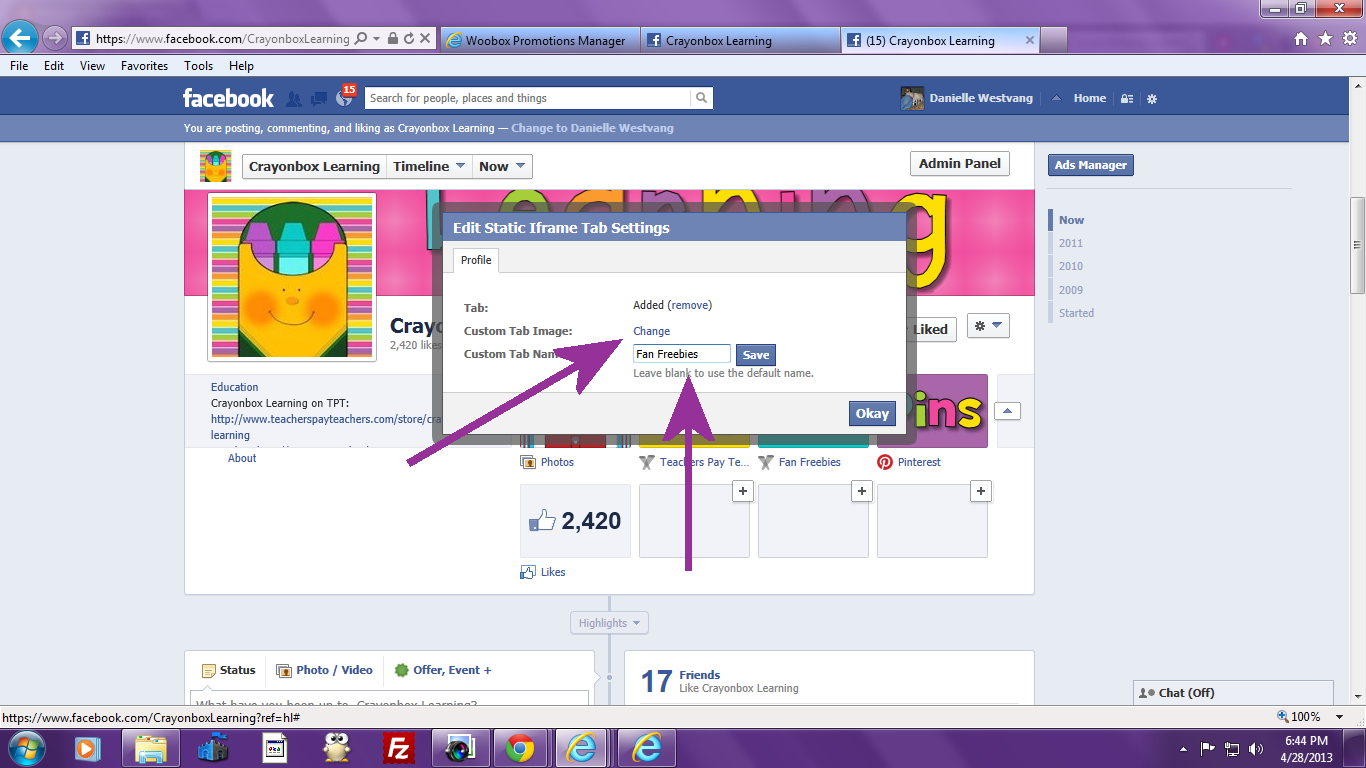Click the Facebook logo
This screenshot has width=1366, height=768.
point(228,98)
